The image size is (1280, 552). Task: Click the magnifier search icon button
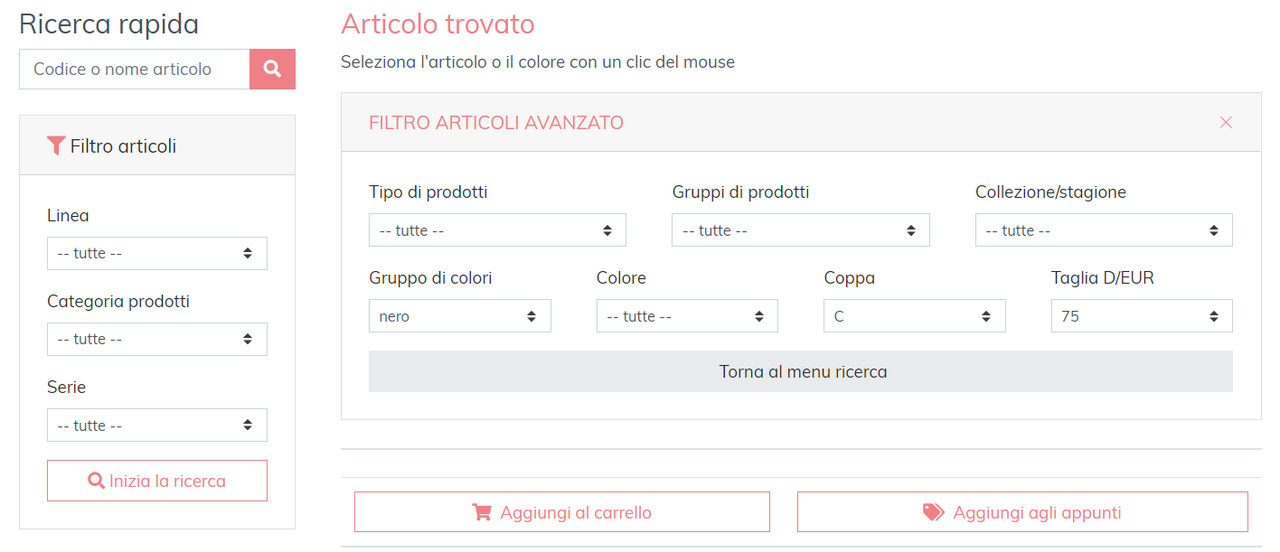(x=272, y=69)
